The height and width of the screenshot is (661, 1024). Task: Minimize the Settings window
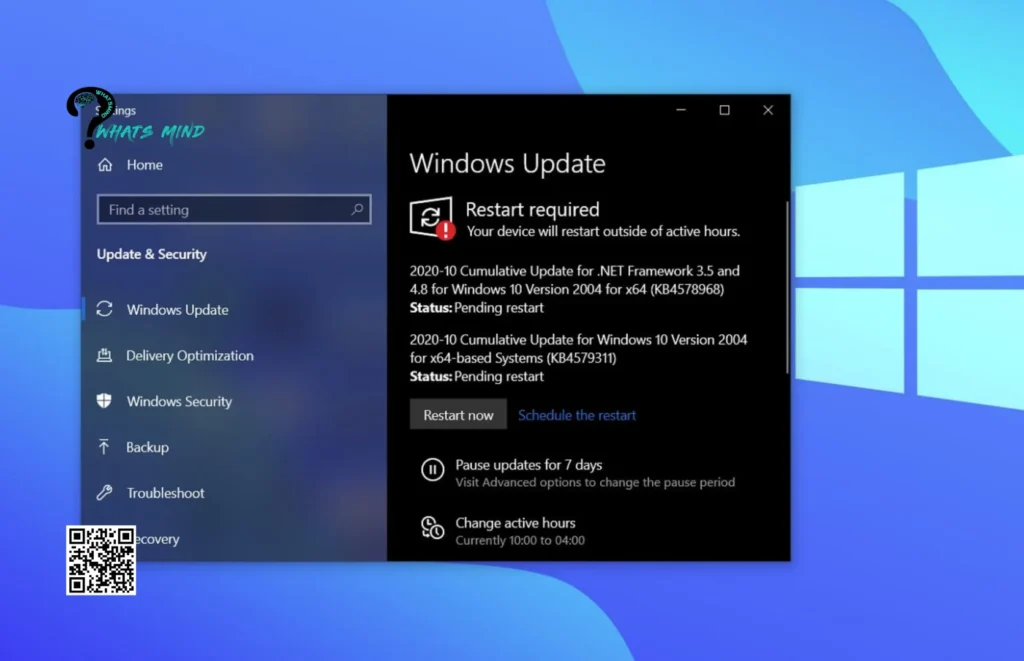tap(680, 110)
